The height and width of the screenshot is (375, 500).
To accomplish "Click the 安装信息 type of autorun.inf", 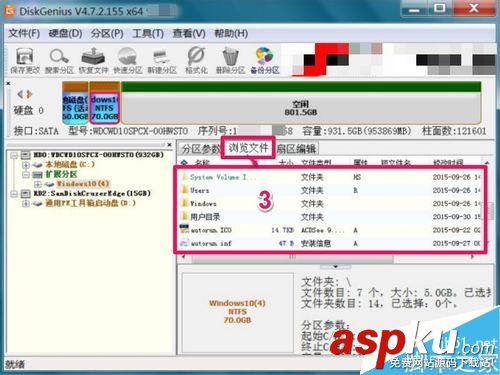I will (x=316, y=244).
